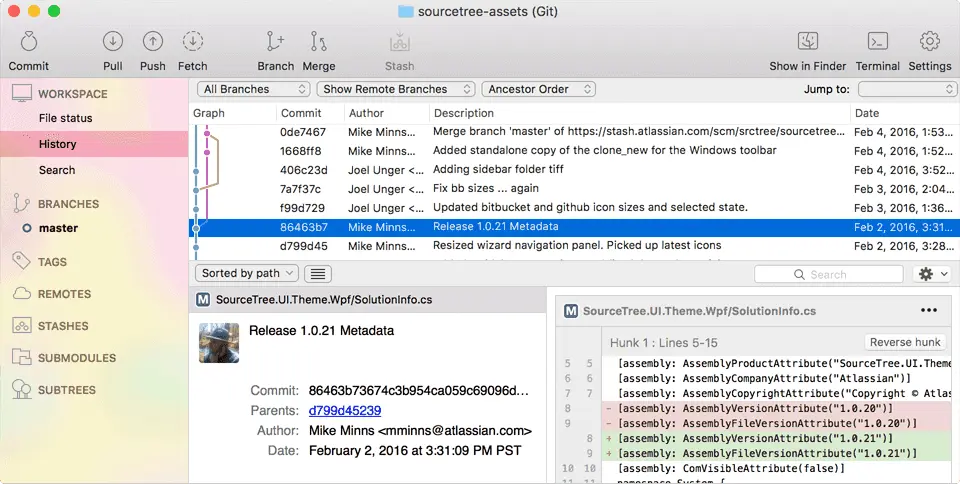Expand the SUBMODULES section label
The height and width of the screenshot is (484, 960).
click(77, 358)
